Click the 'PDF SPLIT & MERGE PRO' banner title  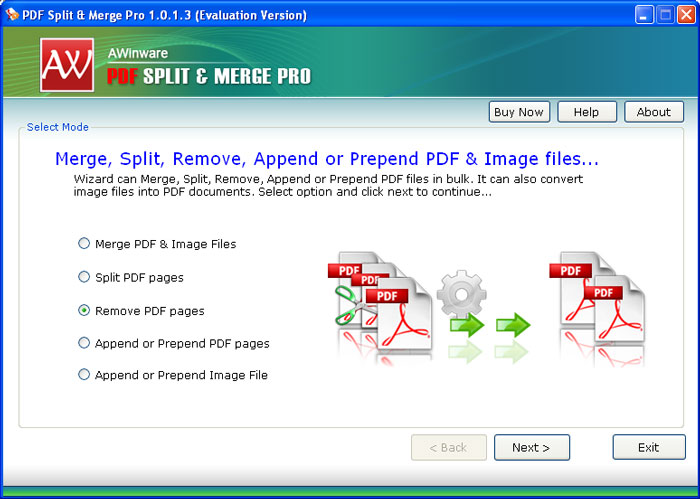coord(209,76)
